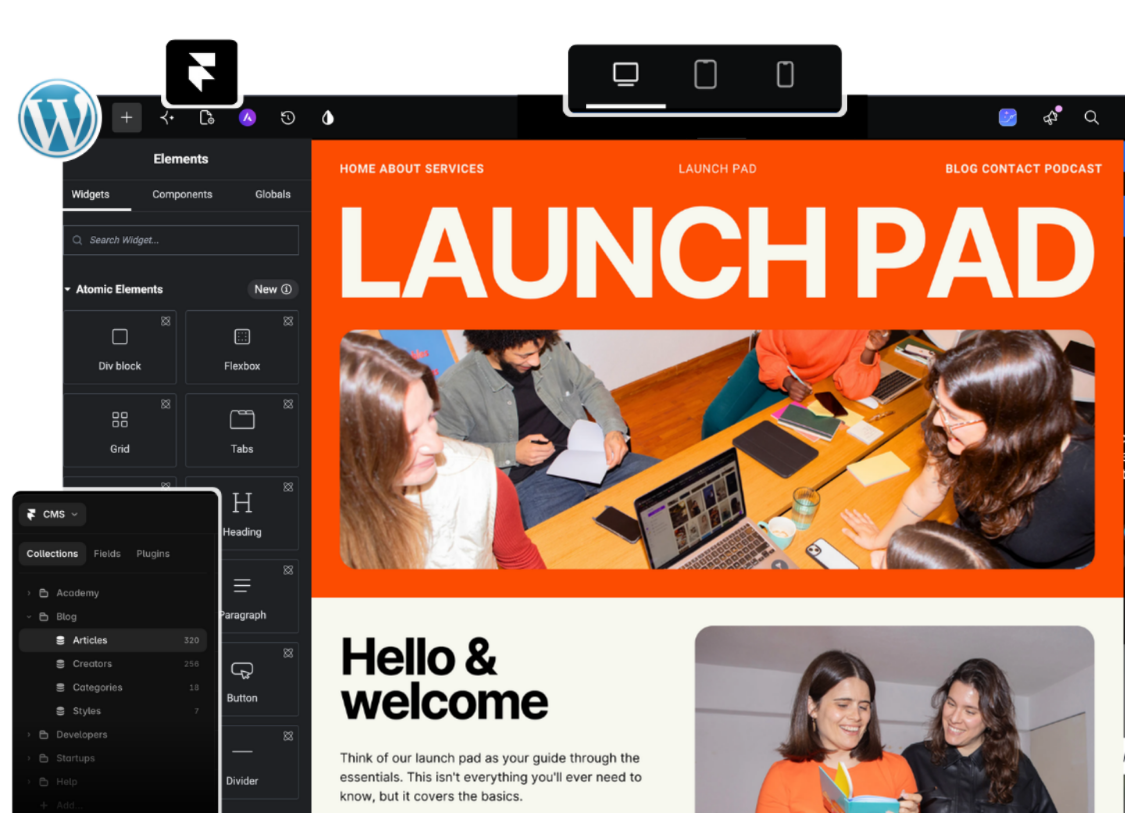Add the Grid widget
Screen dimensions: 1125x813
120,431
